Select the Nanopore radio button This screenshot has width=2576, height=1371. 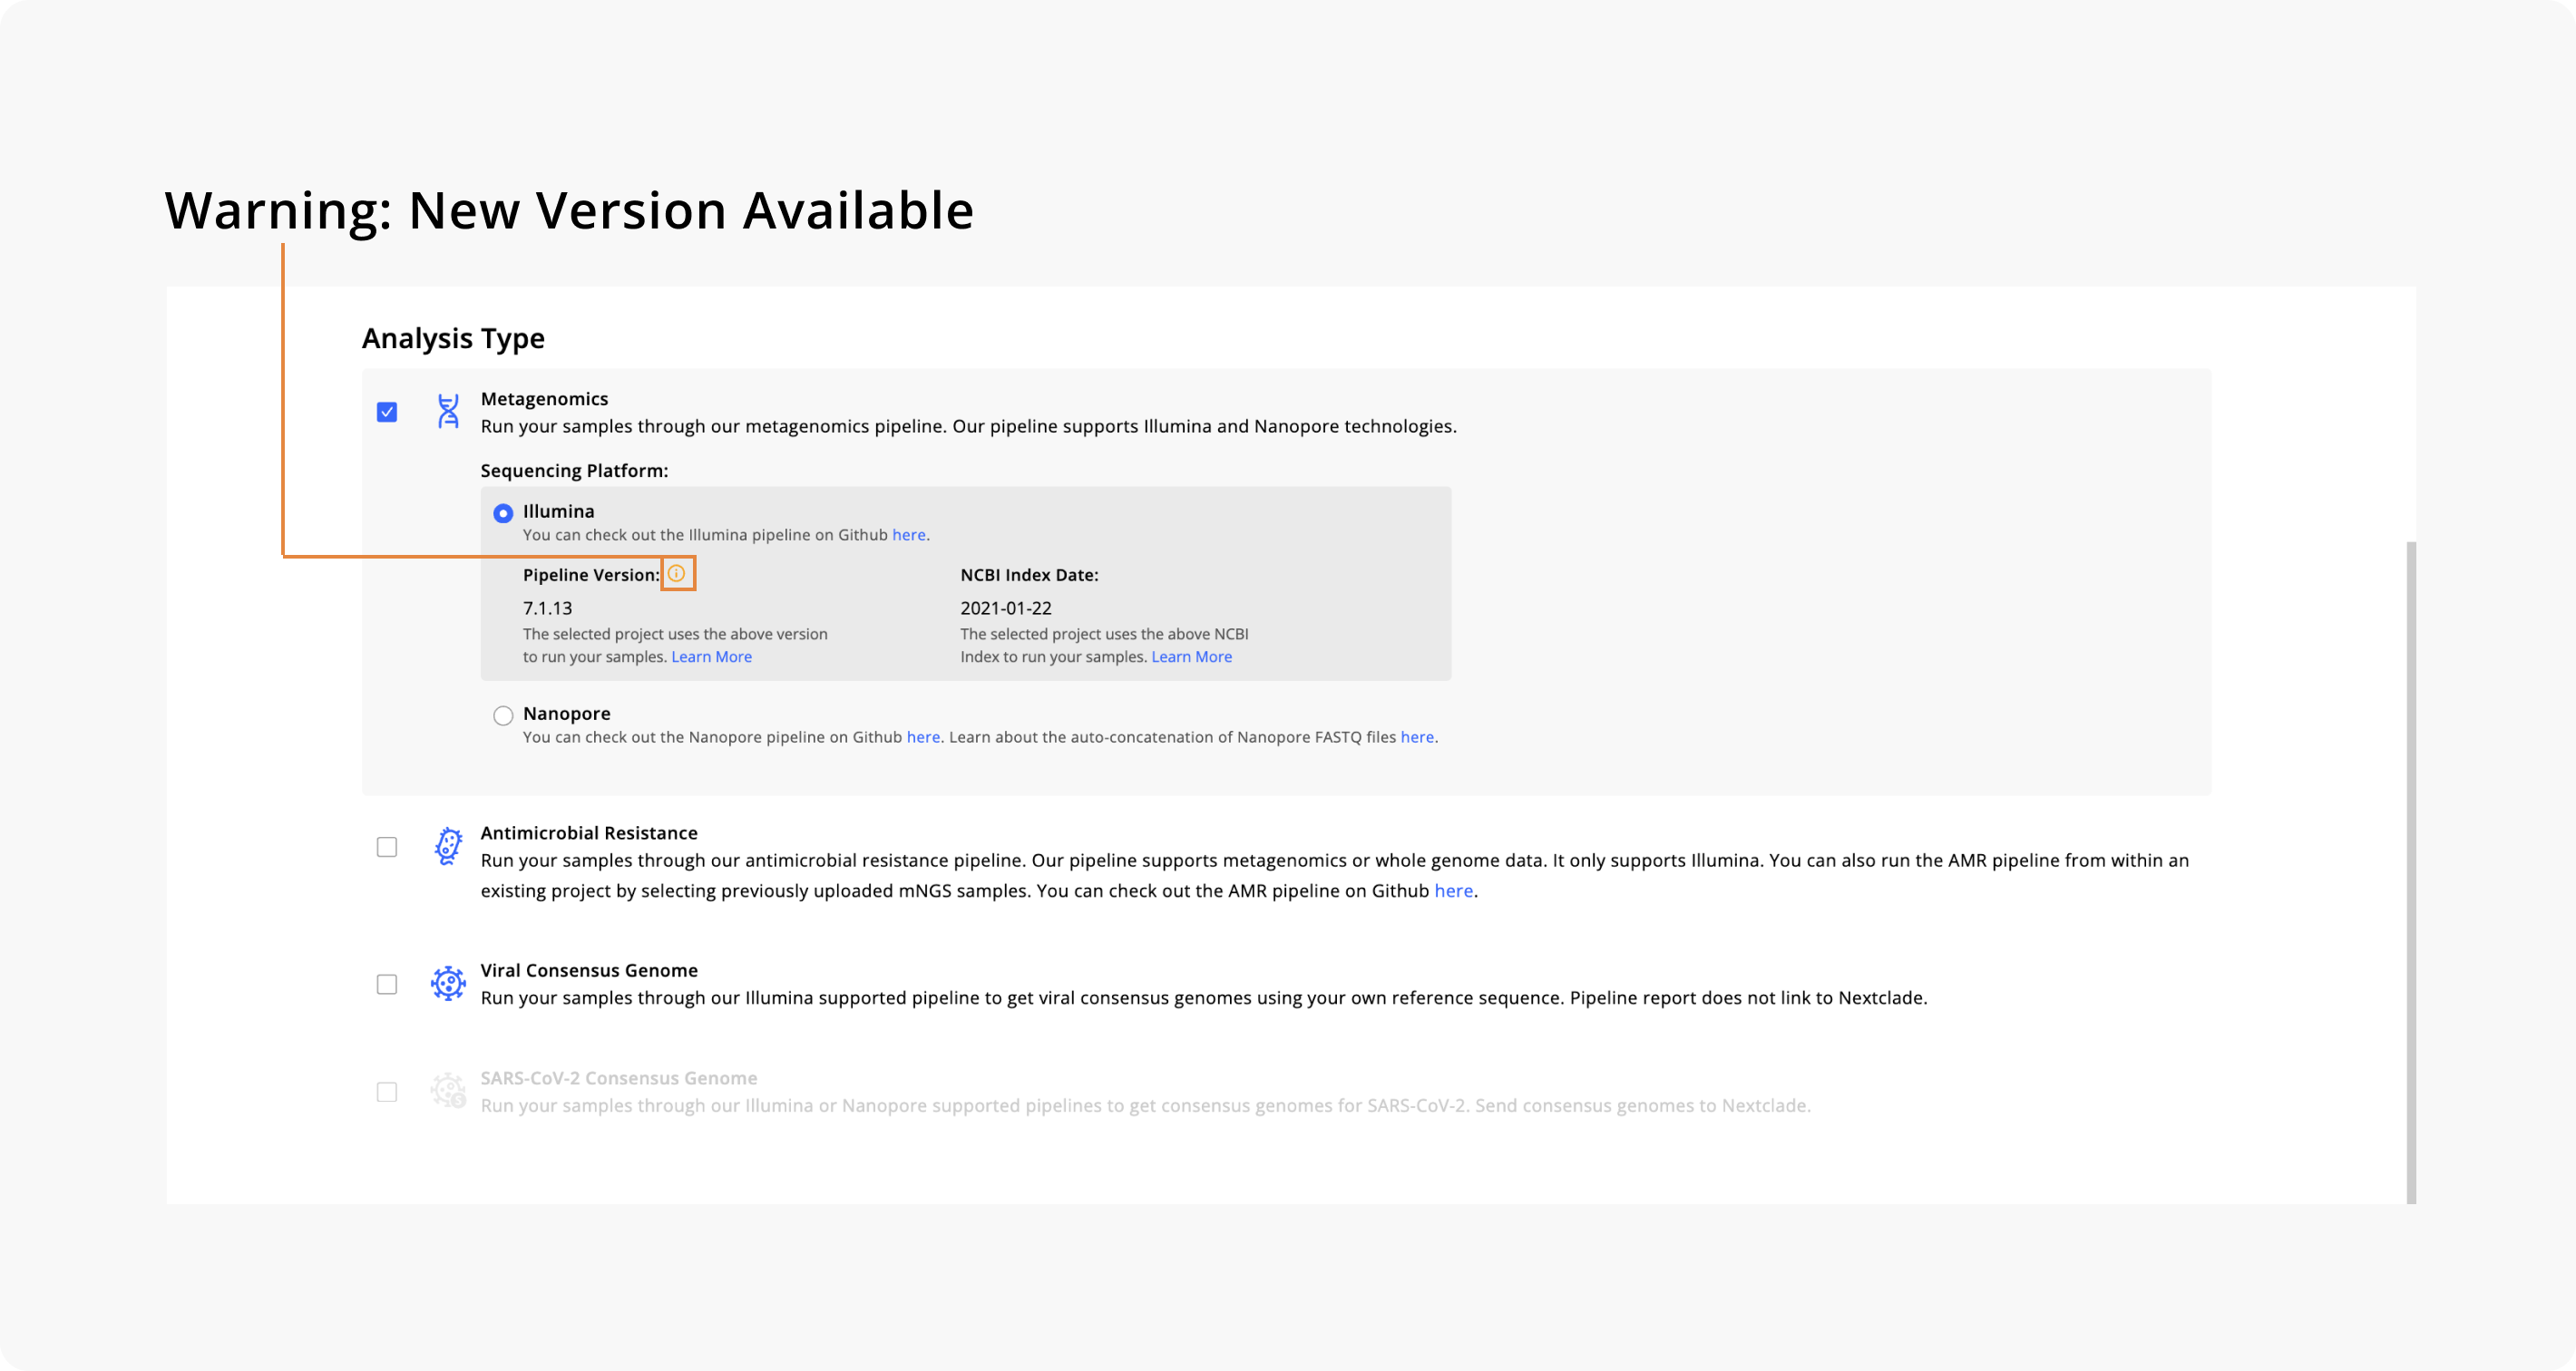[x=503, y=715]
